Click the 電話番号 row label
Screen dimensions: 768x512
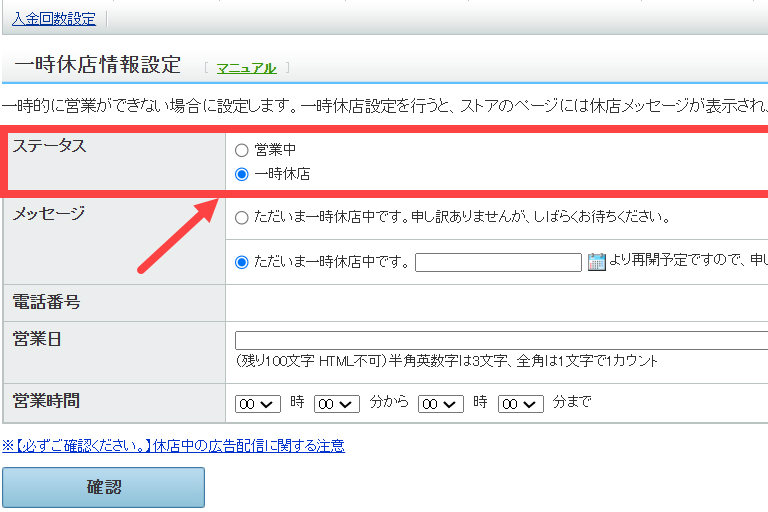(46, 302)
